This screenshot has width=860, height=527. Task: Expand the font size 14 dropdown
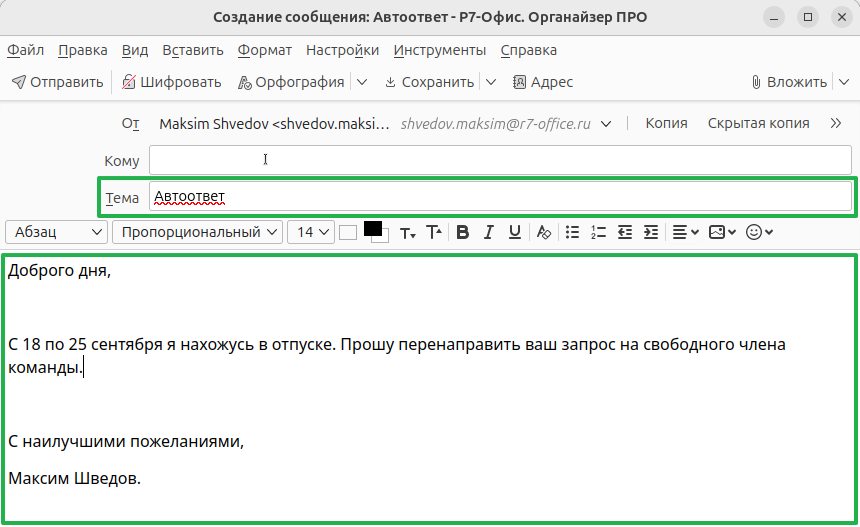[310, 232]
